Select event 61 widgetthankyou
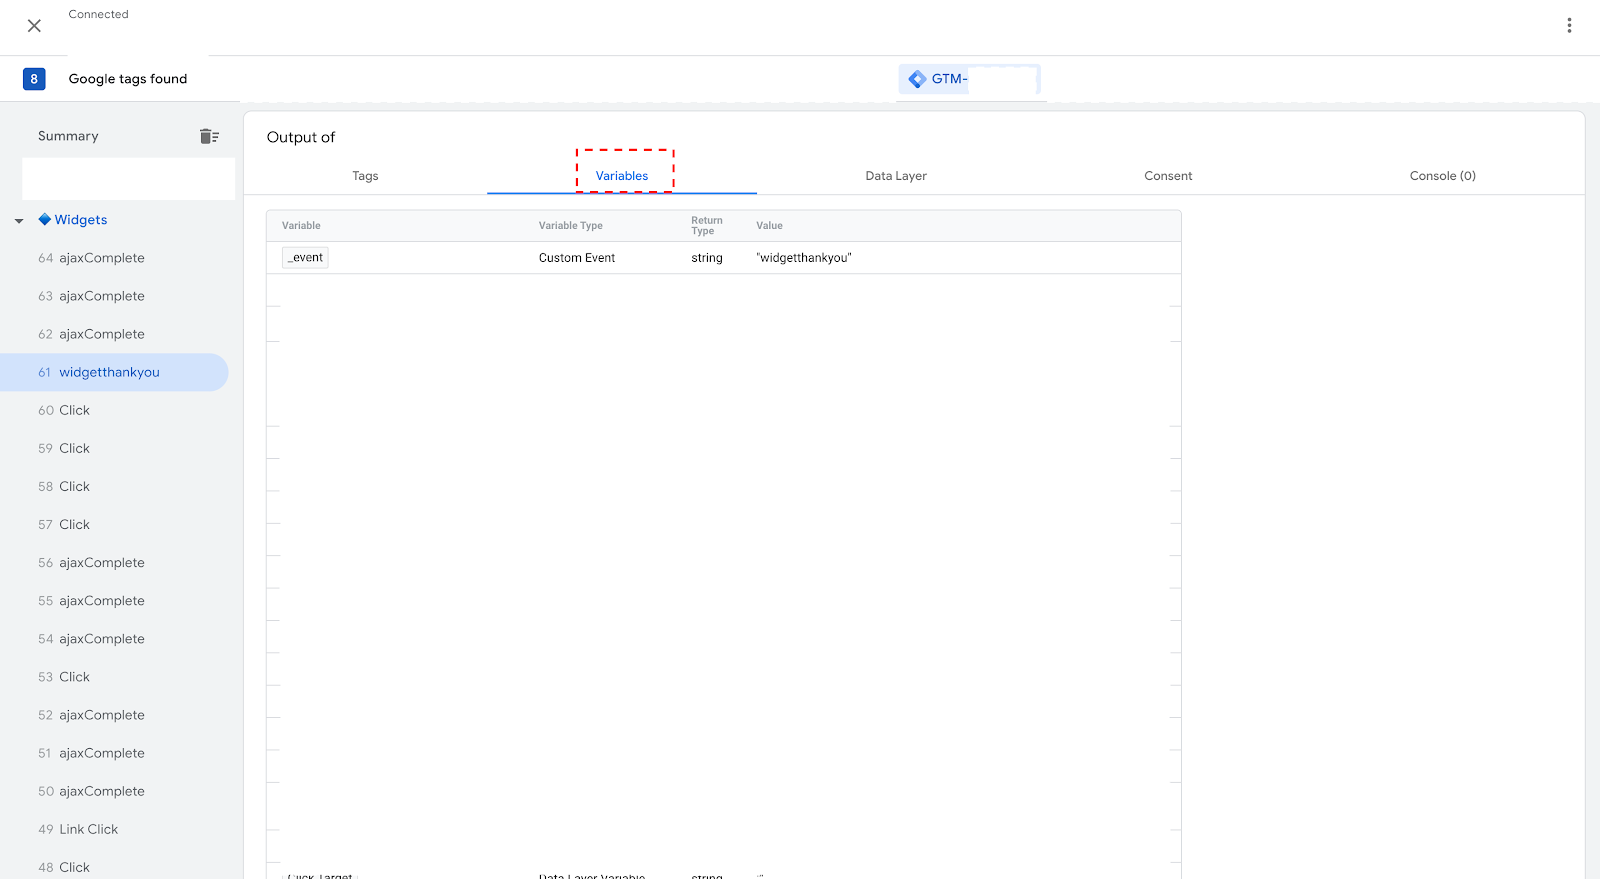The image size is (1600, 879). point(109,372)
